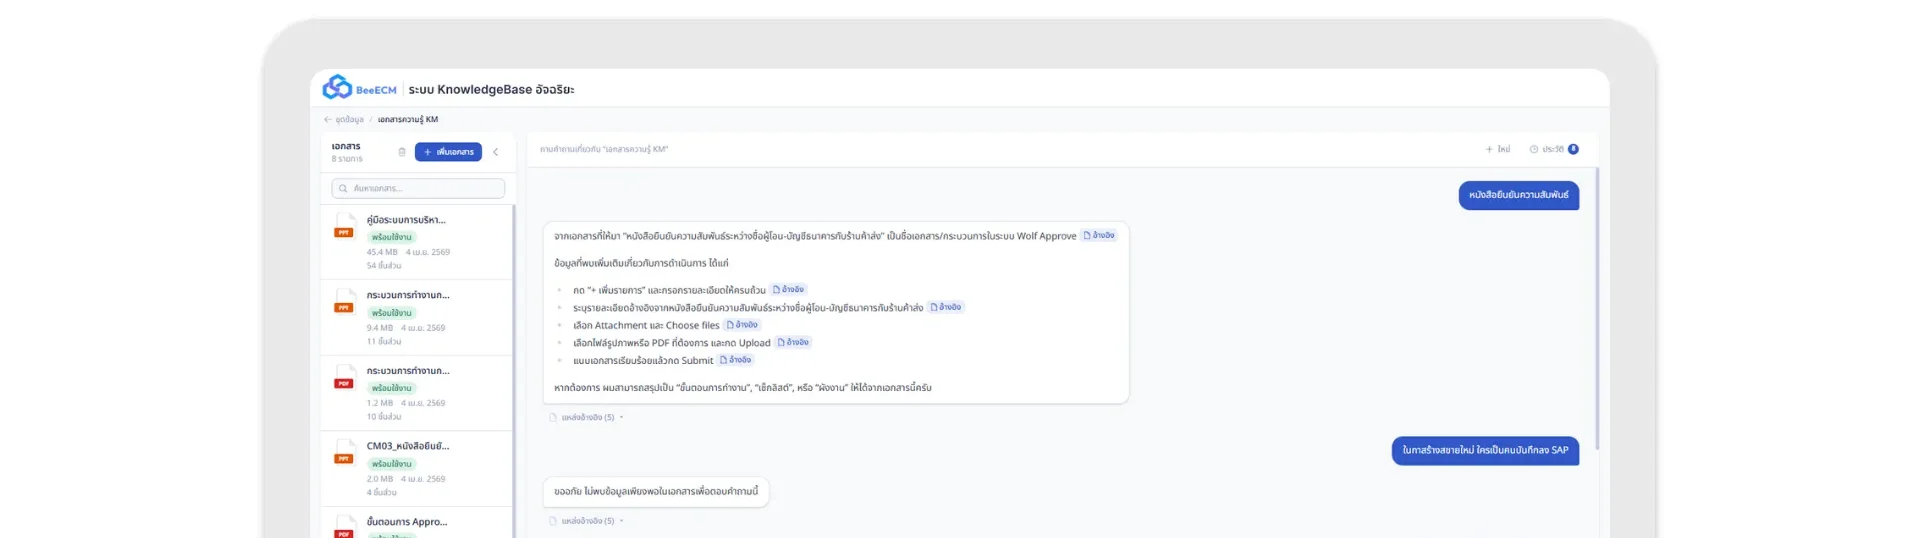Open the first PPT file icon
This screenshot has width=1920, height=538.
(x=344, y=226)
